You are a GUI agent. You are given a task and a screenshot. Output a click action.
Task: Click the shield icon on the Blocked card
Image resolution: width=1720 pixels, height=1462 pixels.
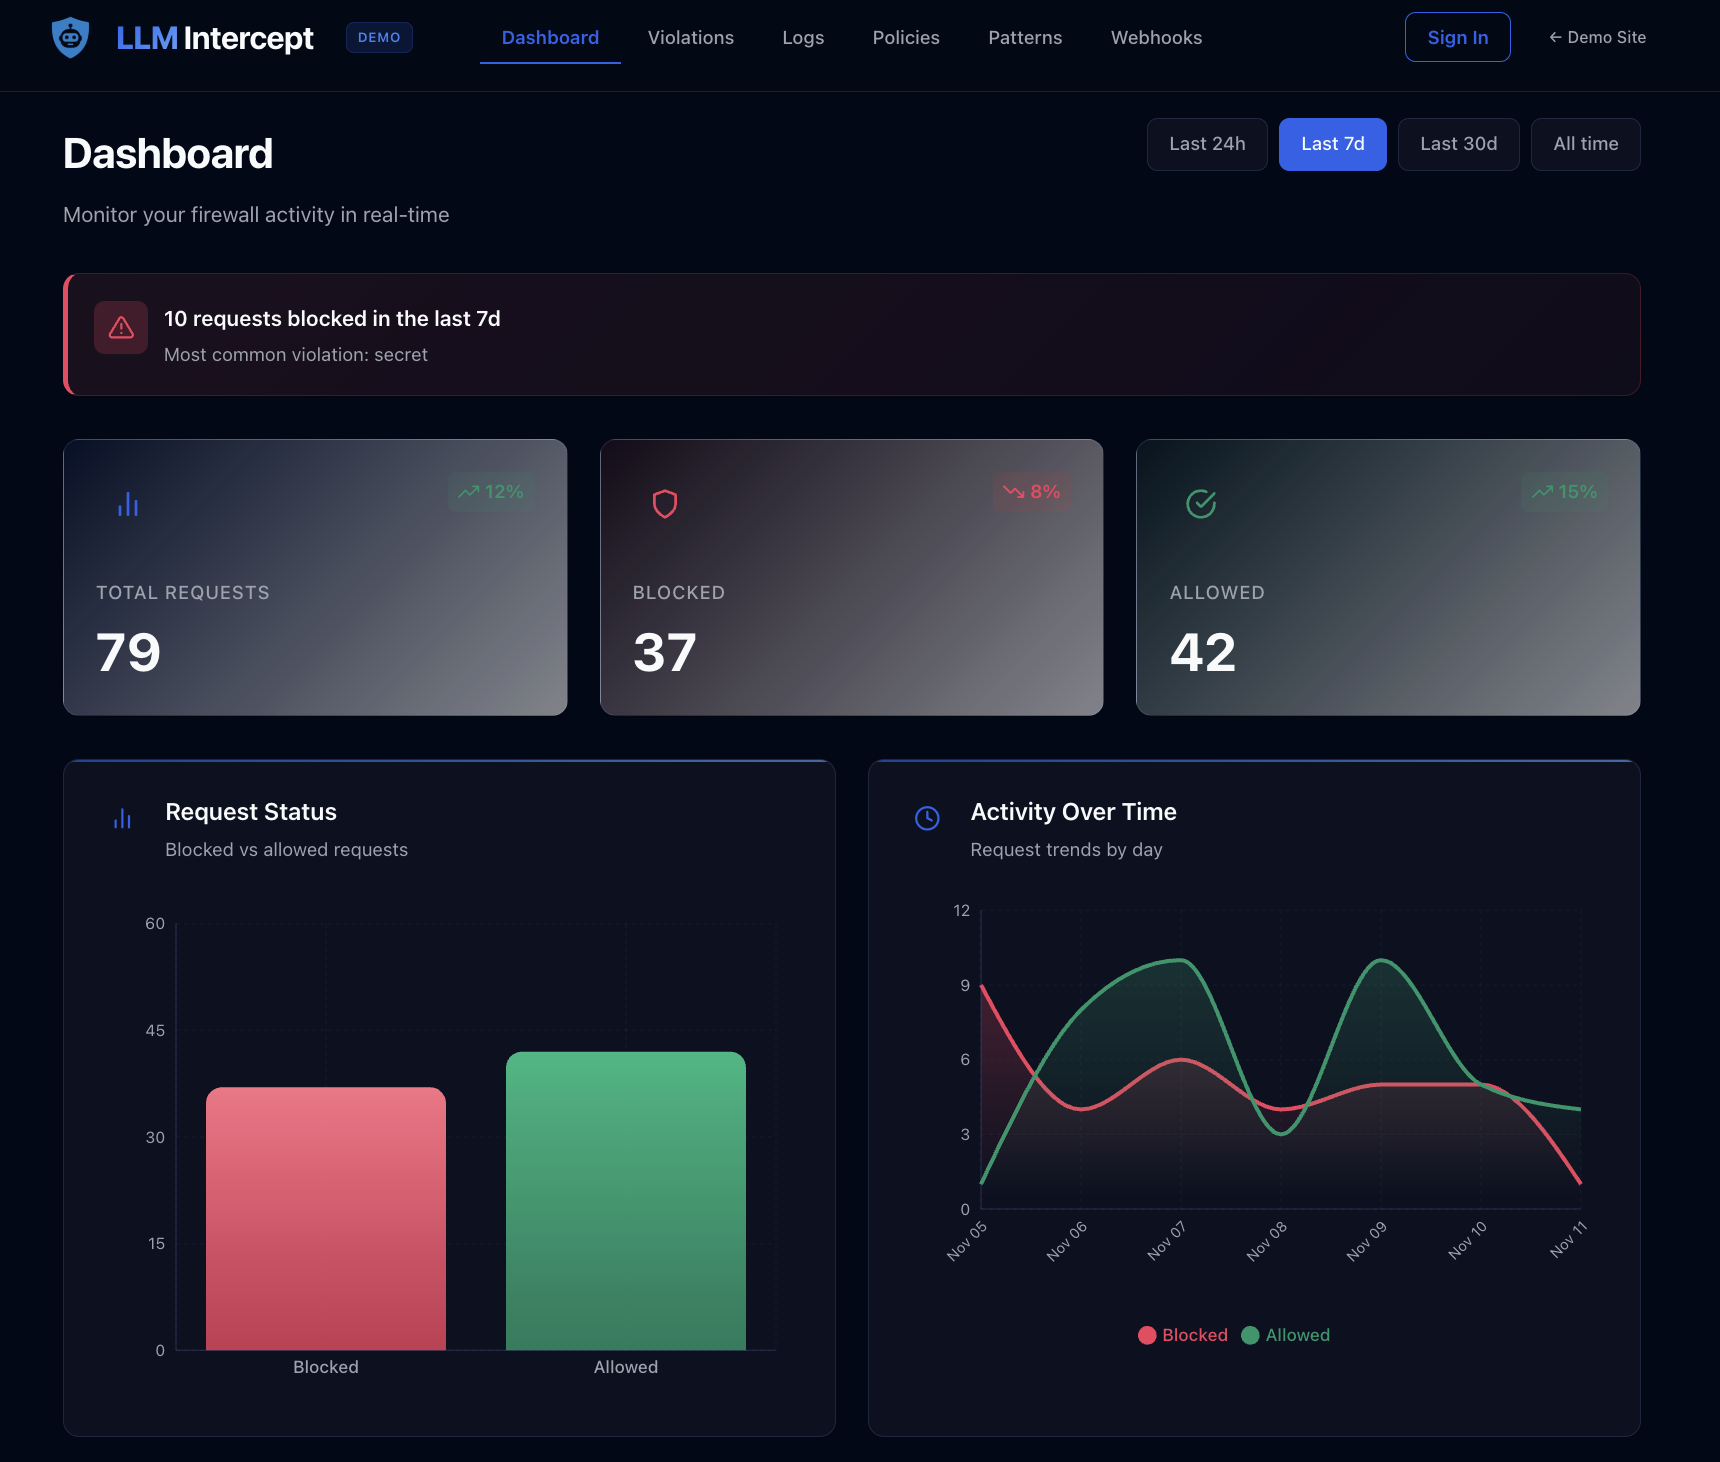(663, 504)
